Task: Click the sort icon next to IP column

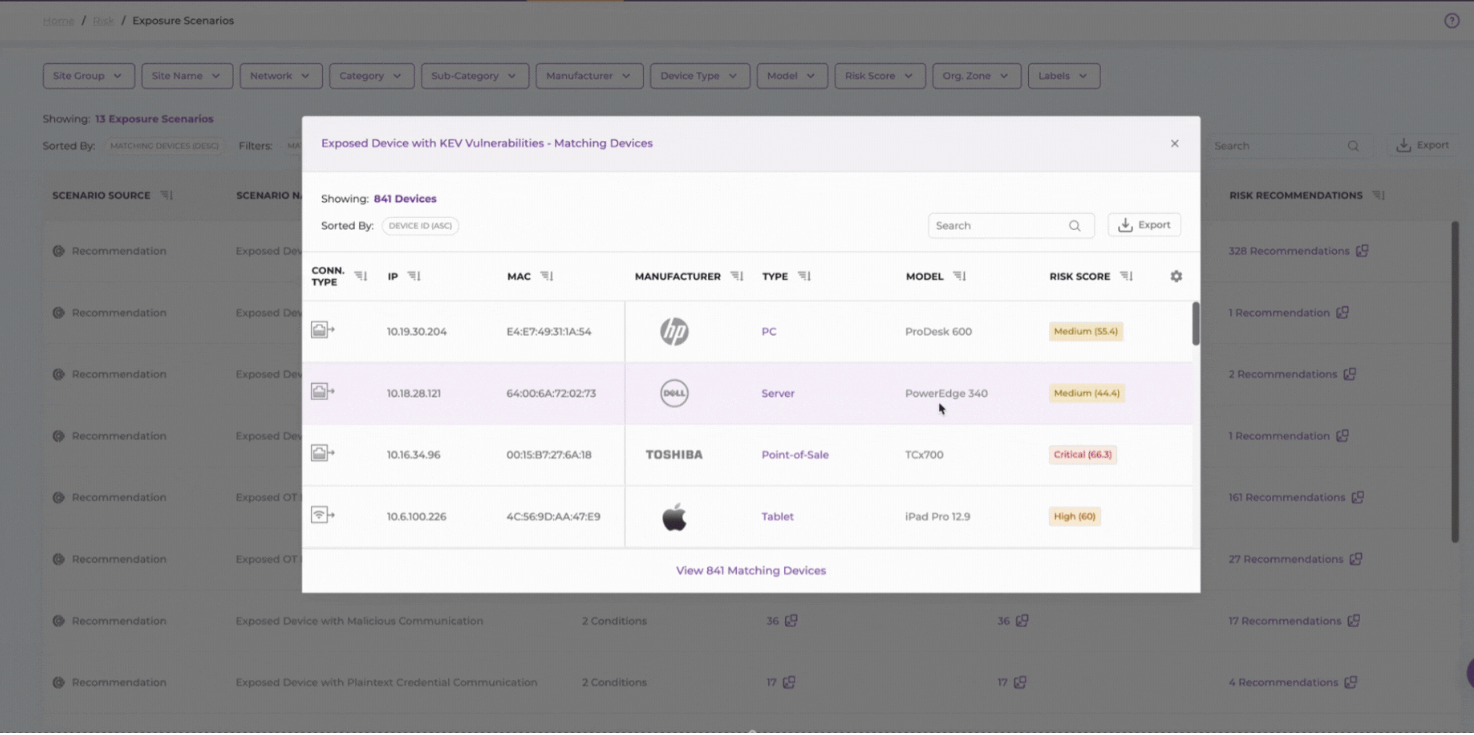Action: [x=414, y=277]
